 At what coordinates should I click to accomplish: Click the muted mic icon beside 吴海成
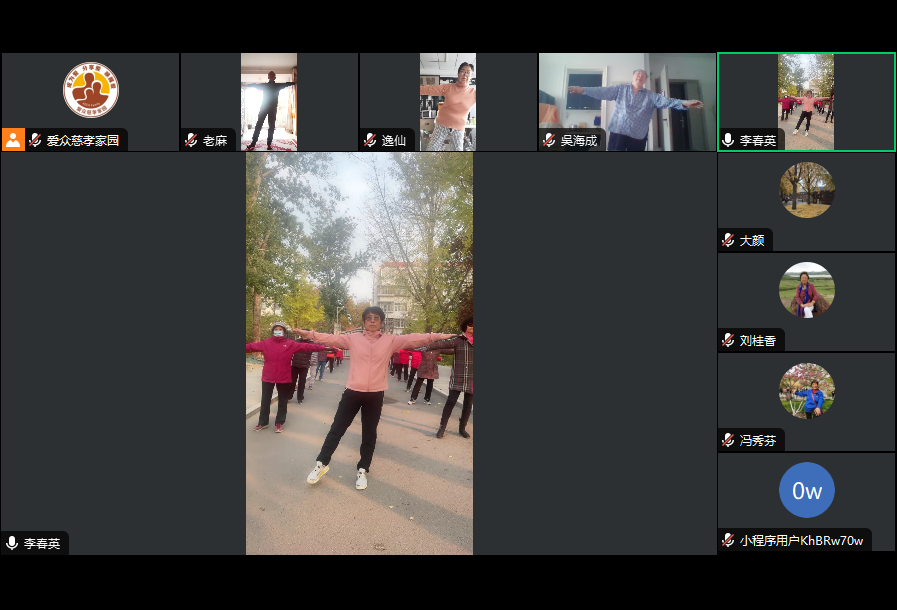point(549,141)
